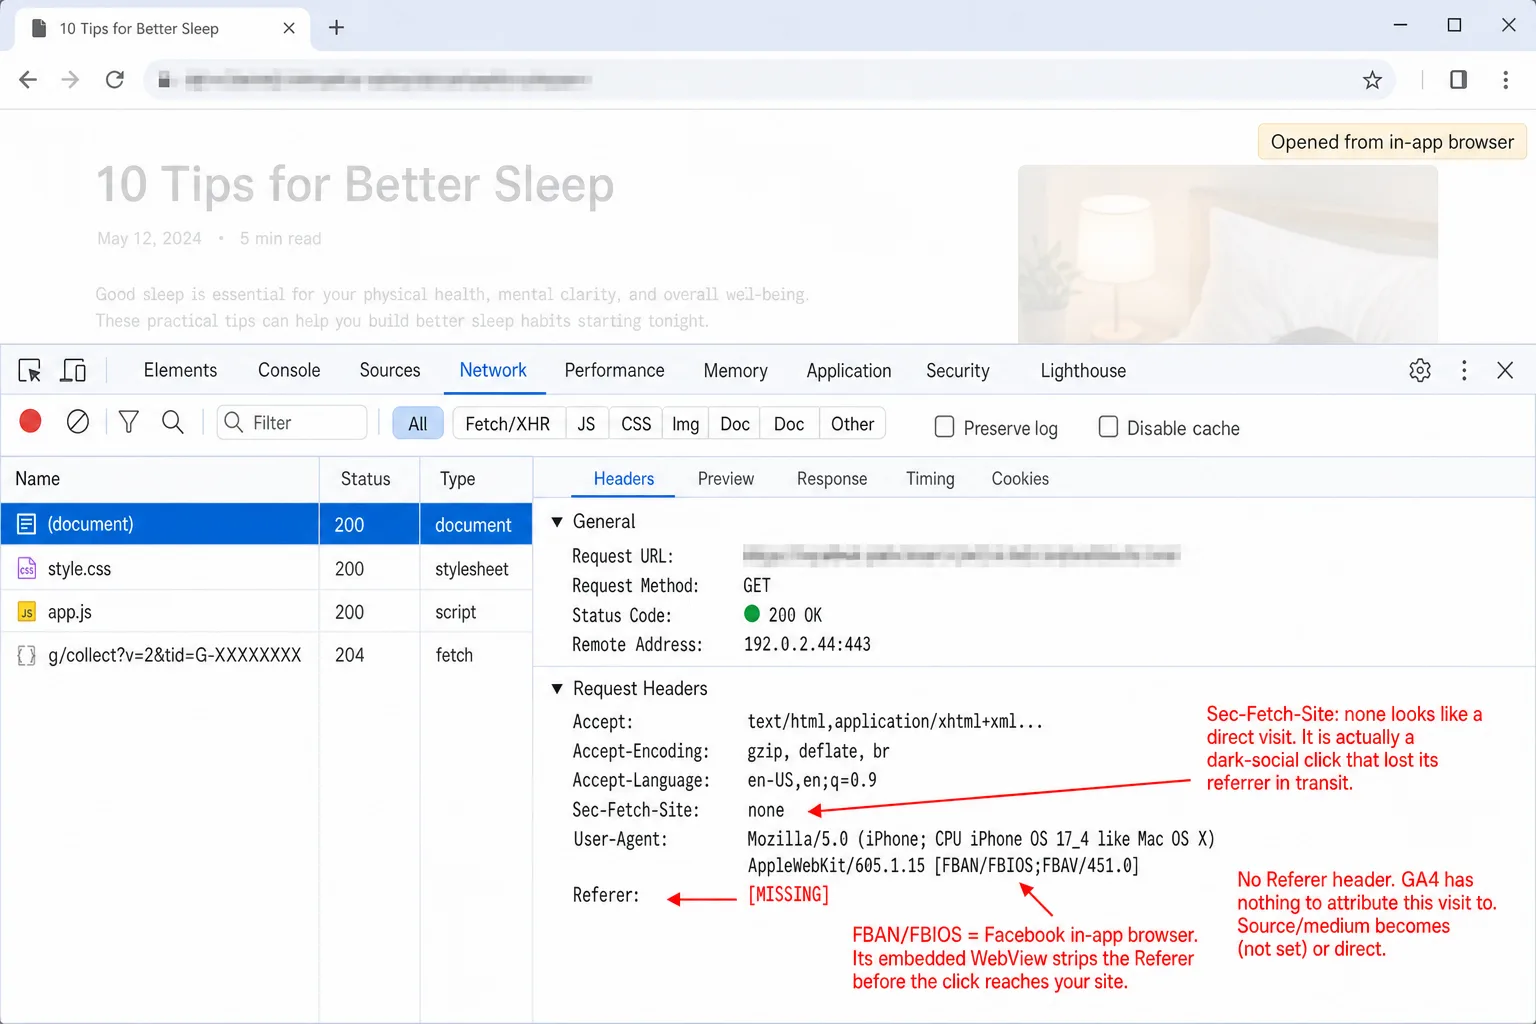Collapse the General section
Screen dimensions: 1536x1024
point(557,522)
